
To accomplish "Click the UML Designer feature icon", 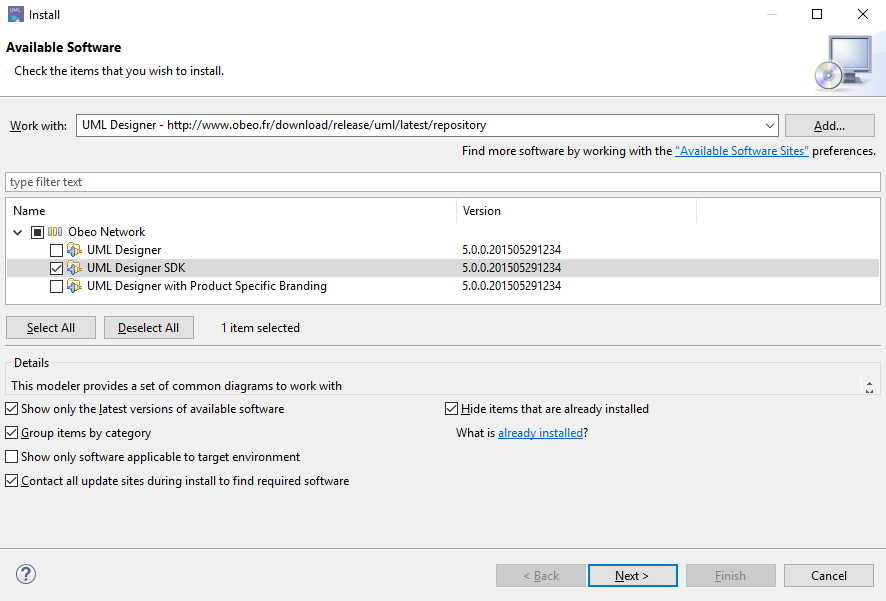I will click(x=74, y=249).
